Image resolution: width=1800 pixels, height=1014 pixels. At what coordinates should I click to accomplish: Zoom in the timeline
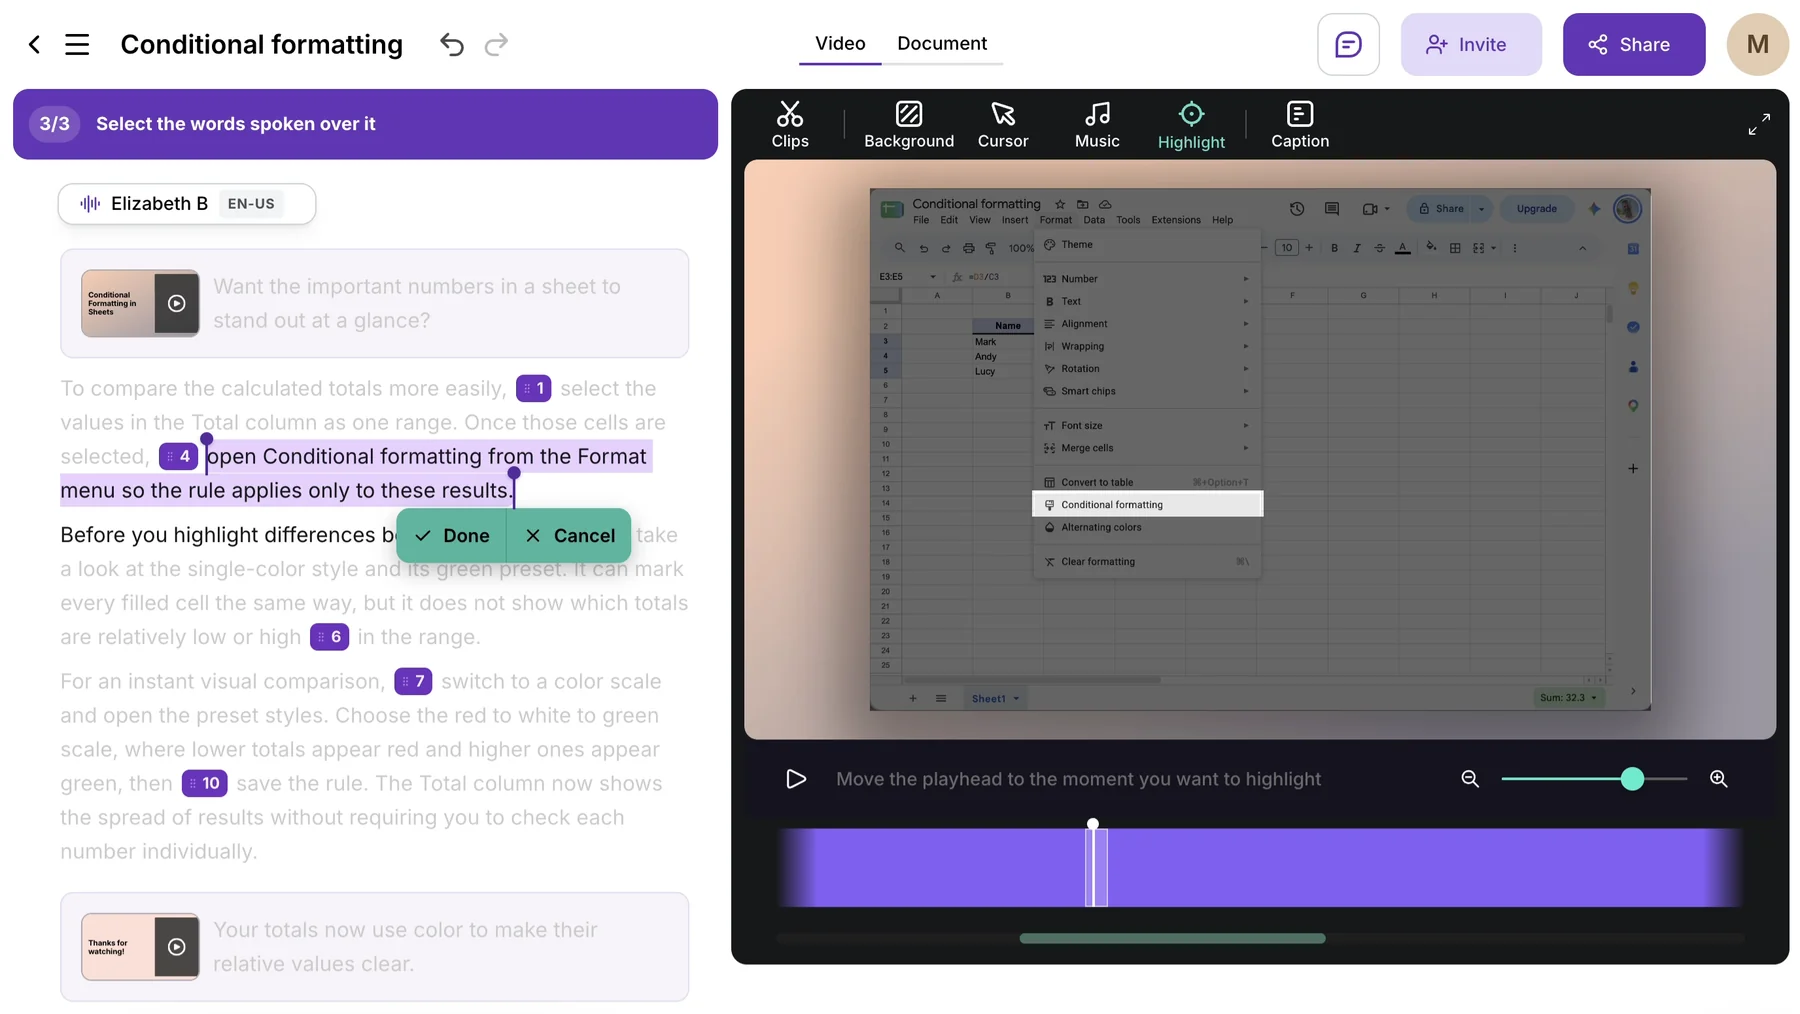[x=1718, y=779]
